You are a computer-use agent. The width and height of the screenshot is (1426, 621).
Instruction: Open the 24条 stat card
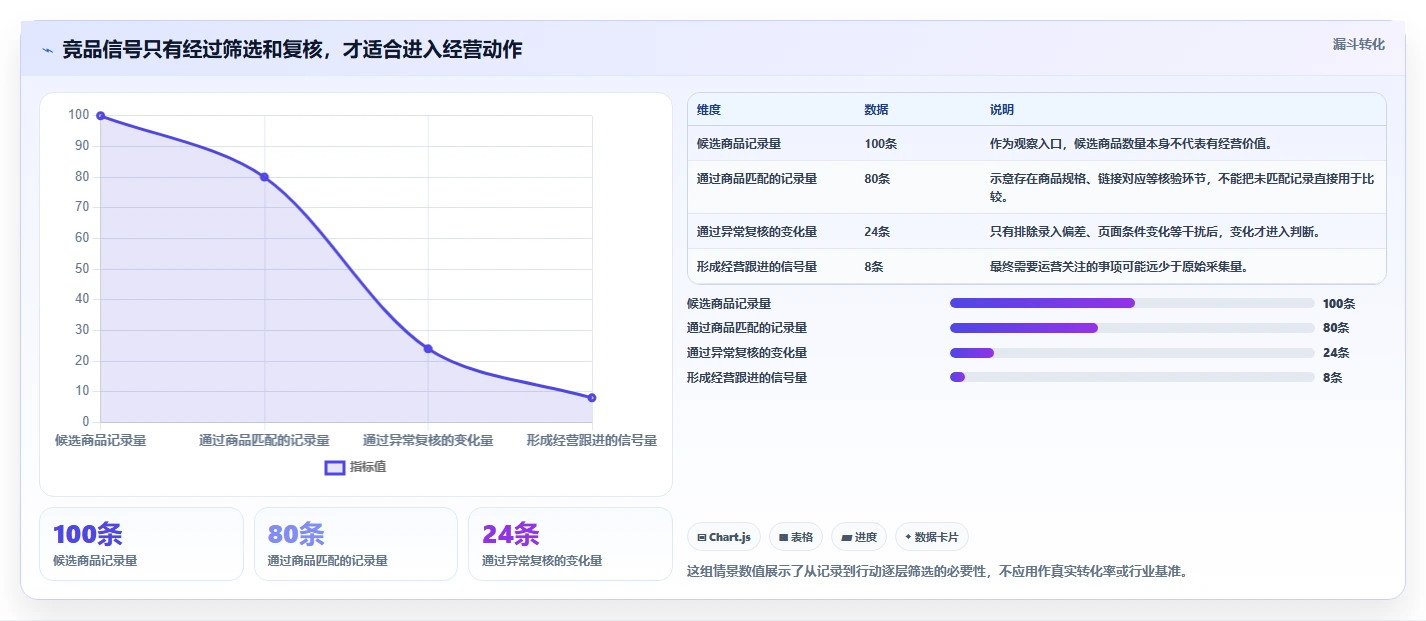[570, 544]
